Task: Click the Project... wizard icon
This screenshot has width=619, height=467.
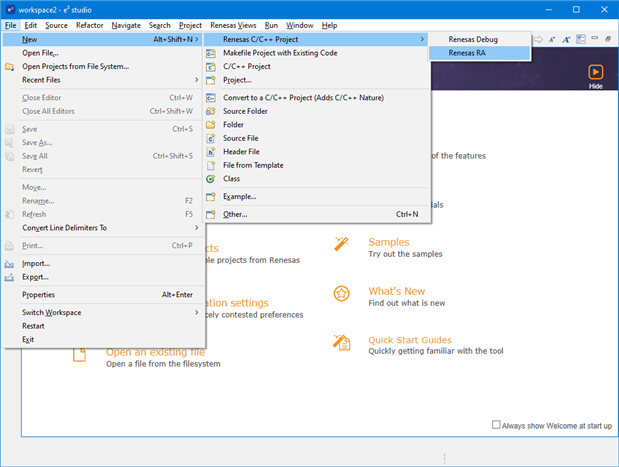Action: click(x=211, y=80)
